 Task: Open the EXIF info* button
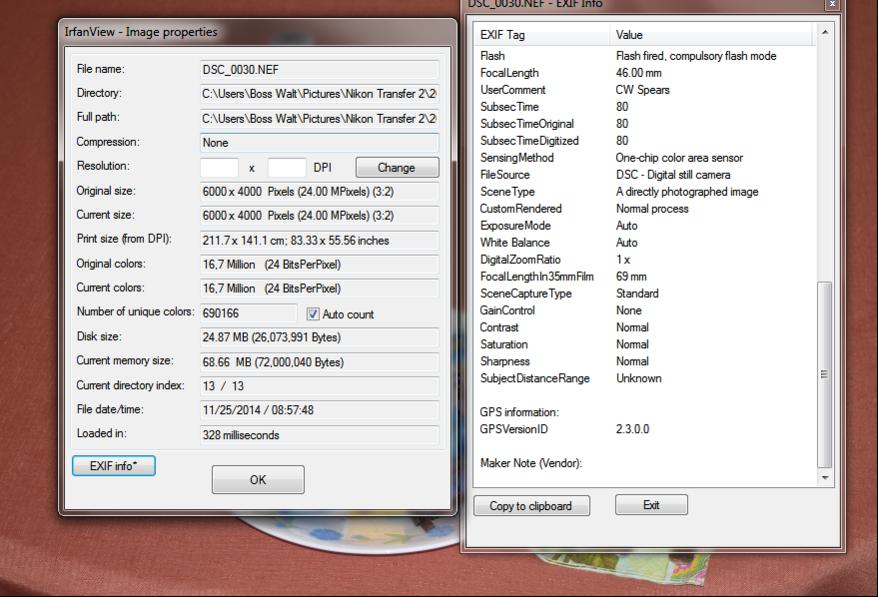[x=113, y=466]
